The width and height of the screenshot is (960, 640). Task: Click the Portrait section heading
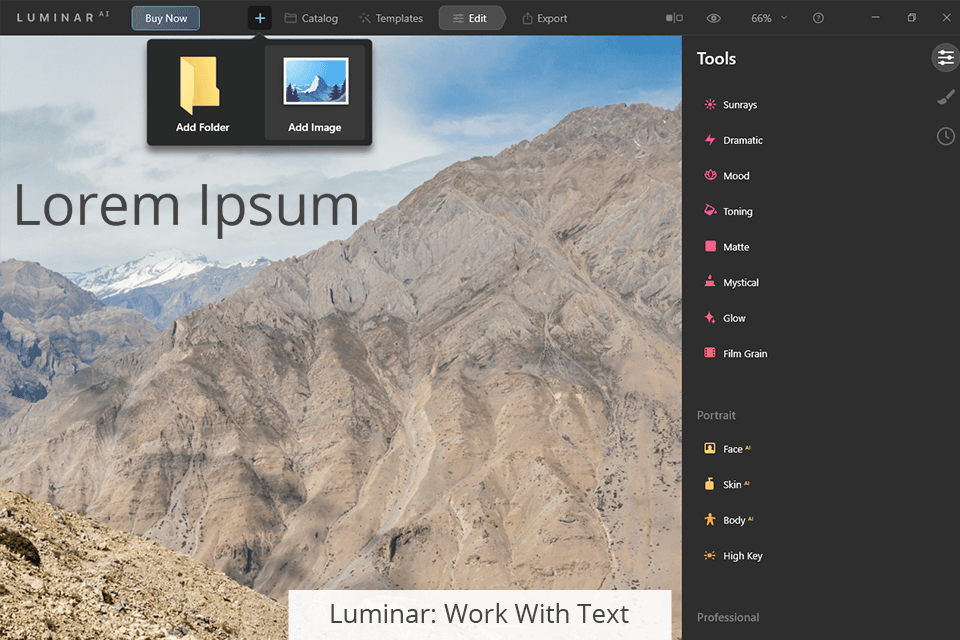[x=716, y=415]
